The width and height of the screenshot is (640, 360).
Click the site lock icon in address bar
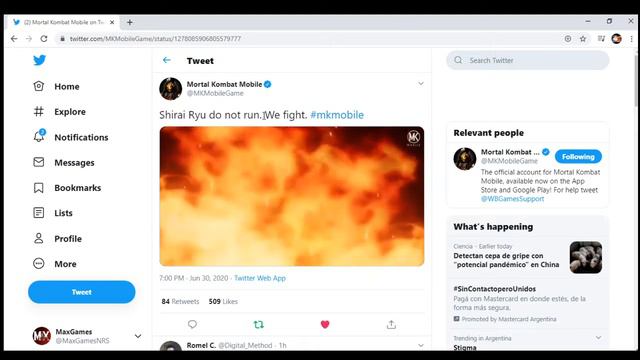click(x=62, y=39)
